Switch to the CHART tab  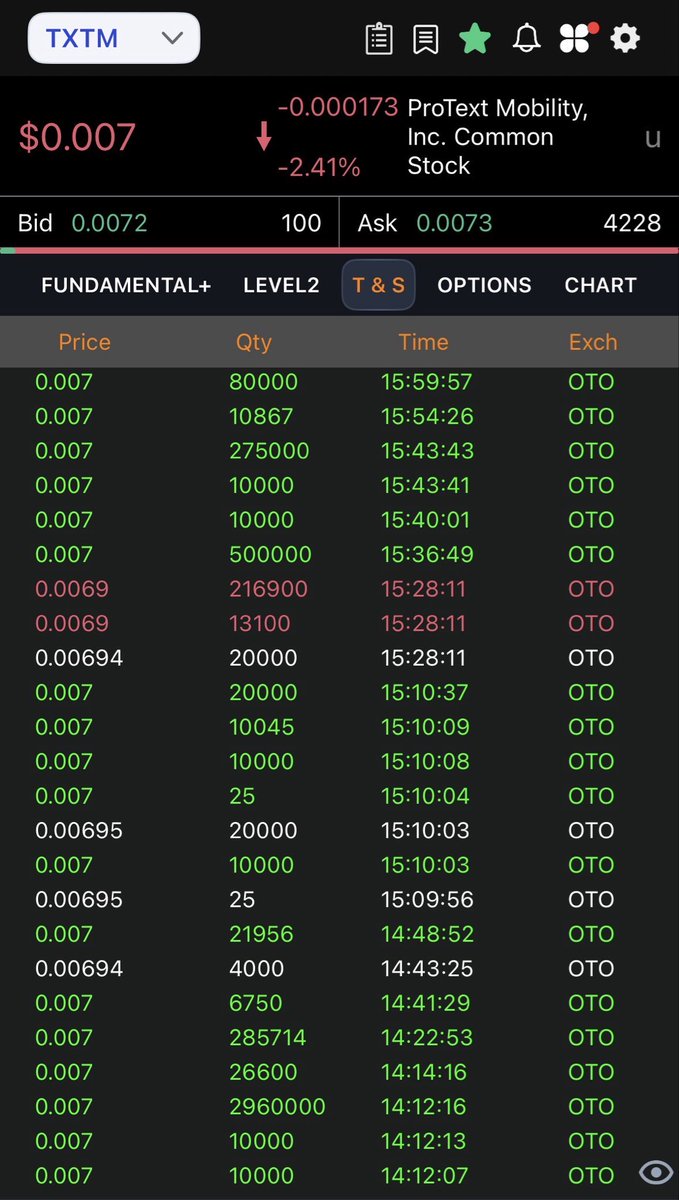tap(600, 285)
